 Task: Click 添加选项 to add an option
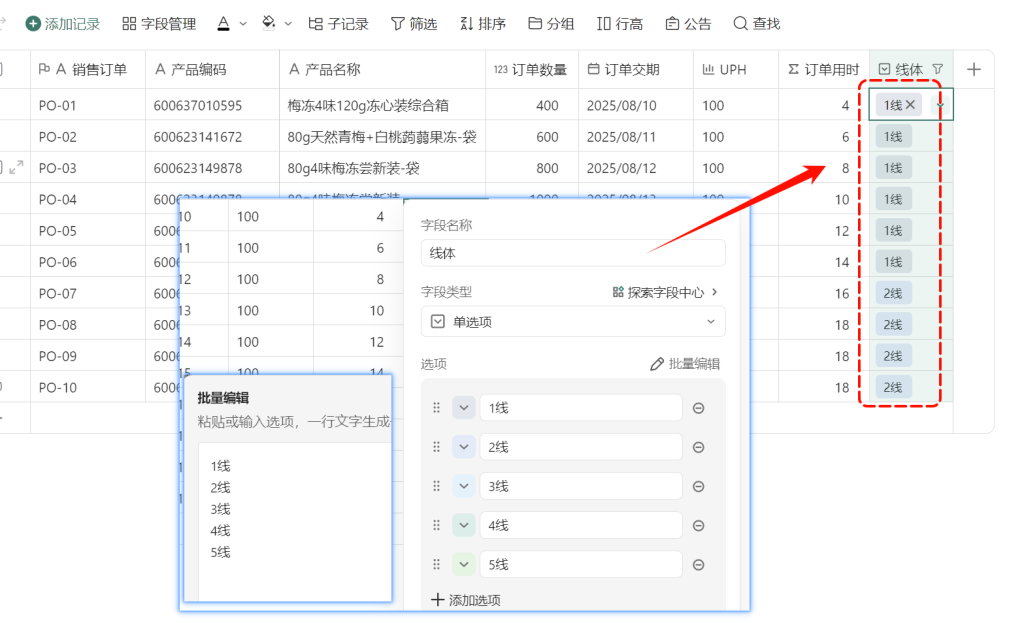pyautogui.click(x=466, y=599)
